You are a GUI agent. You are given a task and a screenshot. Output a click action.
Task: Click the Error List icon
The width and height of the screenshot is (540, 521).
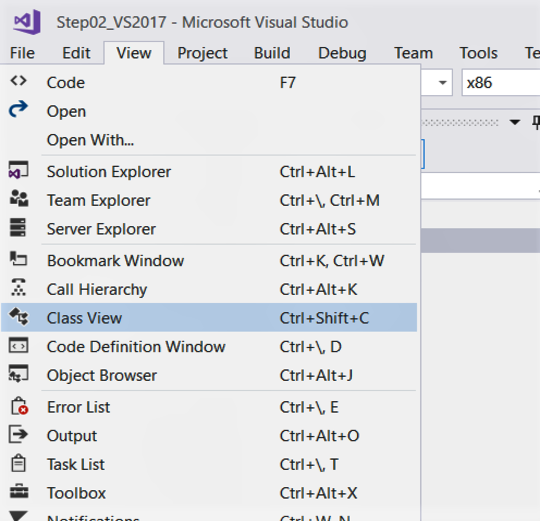pos(19,406)
